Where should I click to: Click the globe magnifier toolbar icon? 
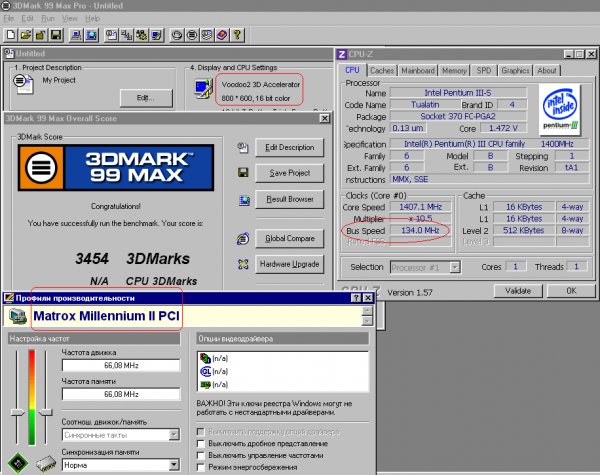[x=91, y=35]
